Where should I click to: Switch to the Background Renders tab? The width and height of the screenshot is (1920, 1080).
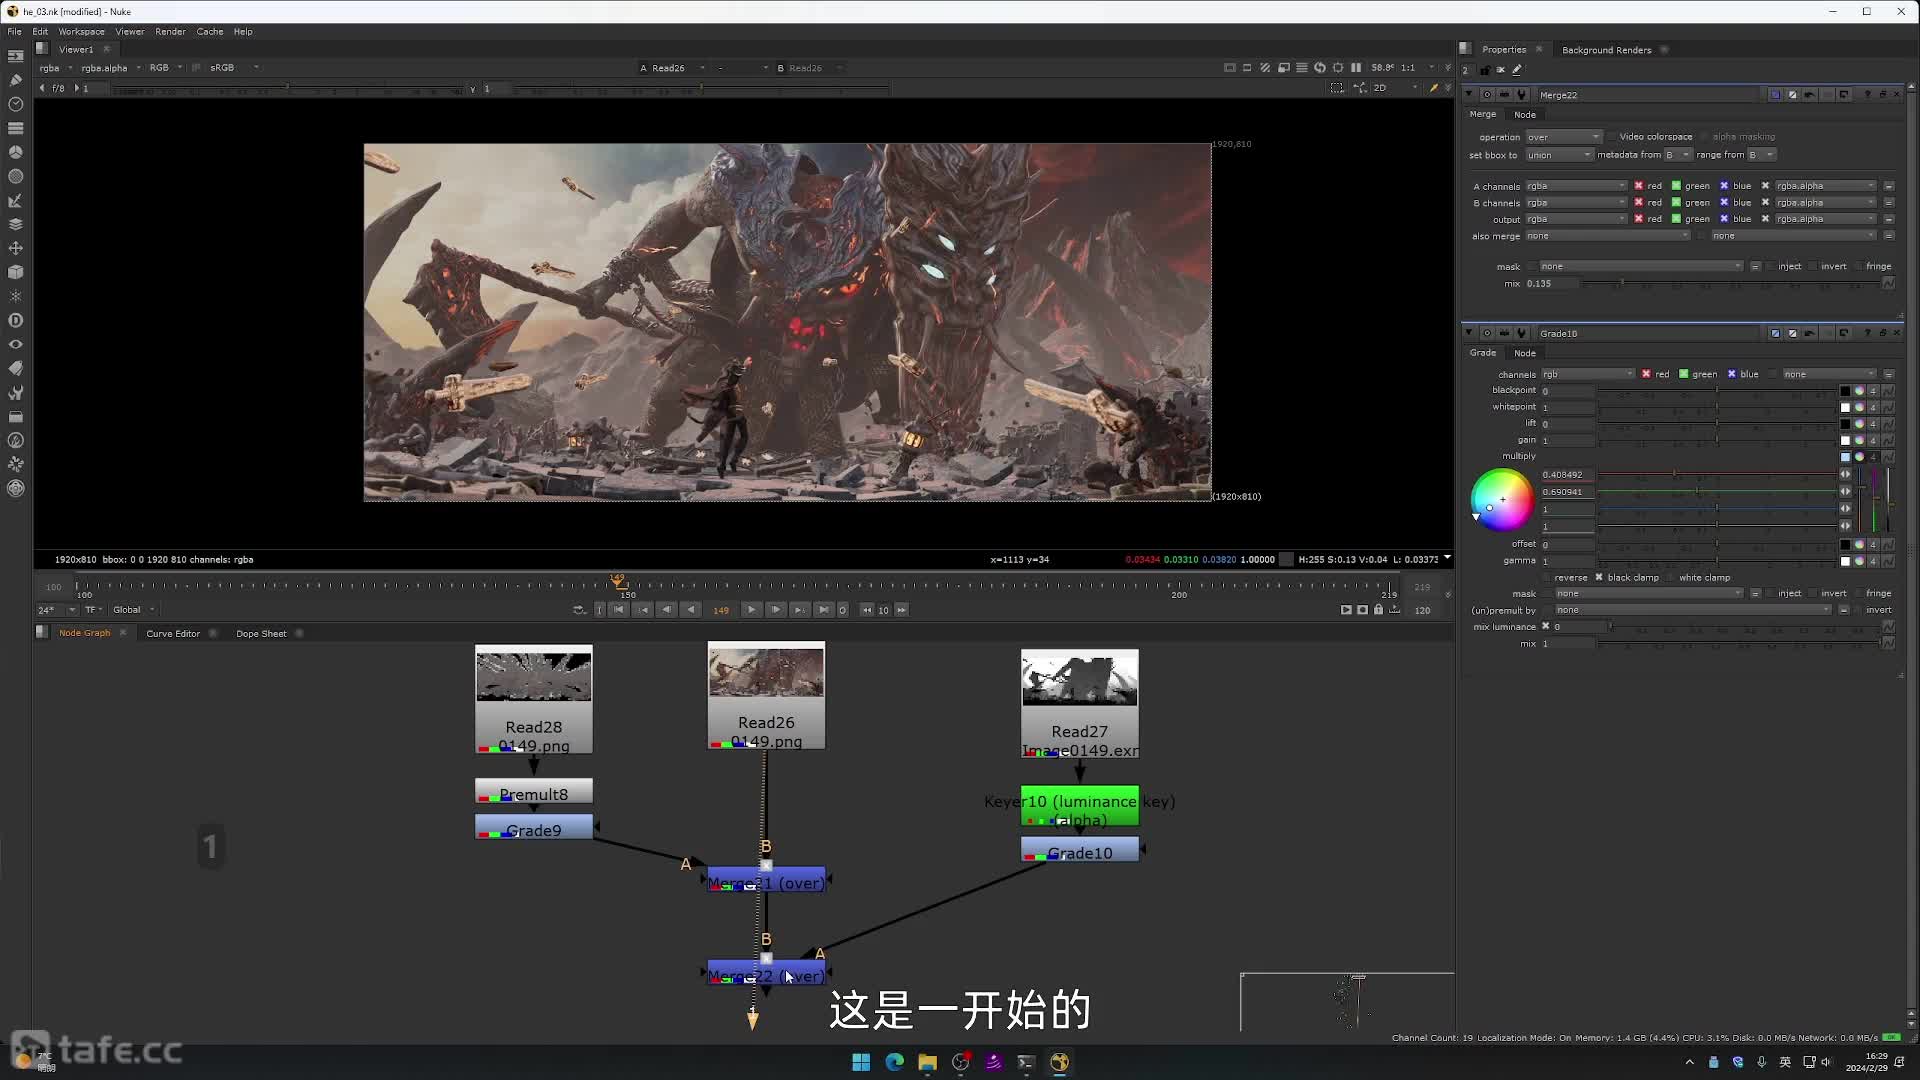pyautogui.click(x=1606, y=50)
